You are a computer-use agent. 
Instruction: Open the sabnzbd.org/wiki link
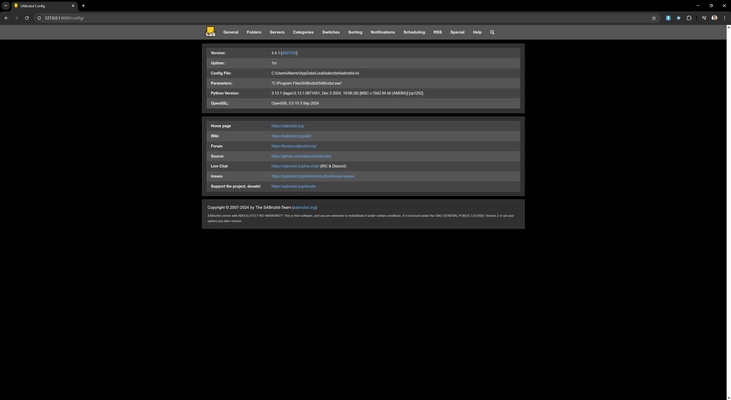click(x=291, y=136)
